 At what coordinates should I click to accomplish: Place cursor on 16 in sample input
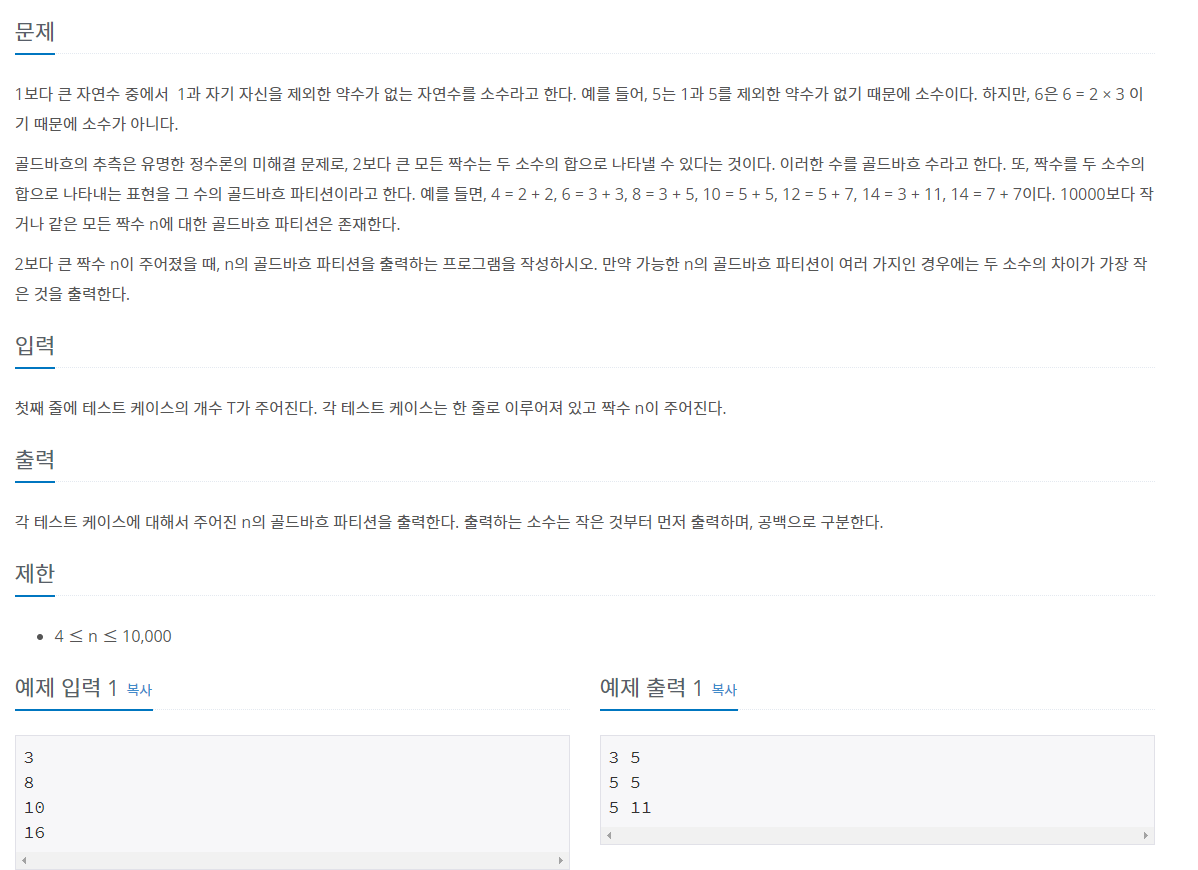pos(34,833)
